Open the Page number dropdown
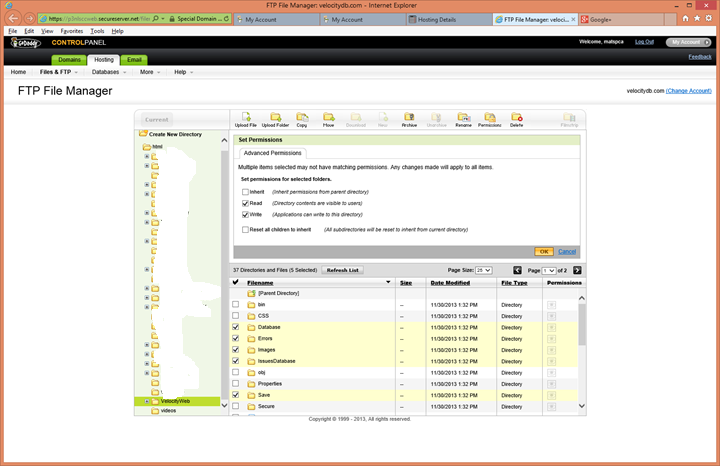 coord(549,270)
